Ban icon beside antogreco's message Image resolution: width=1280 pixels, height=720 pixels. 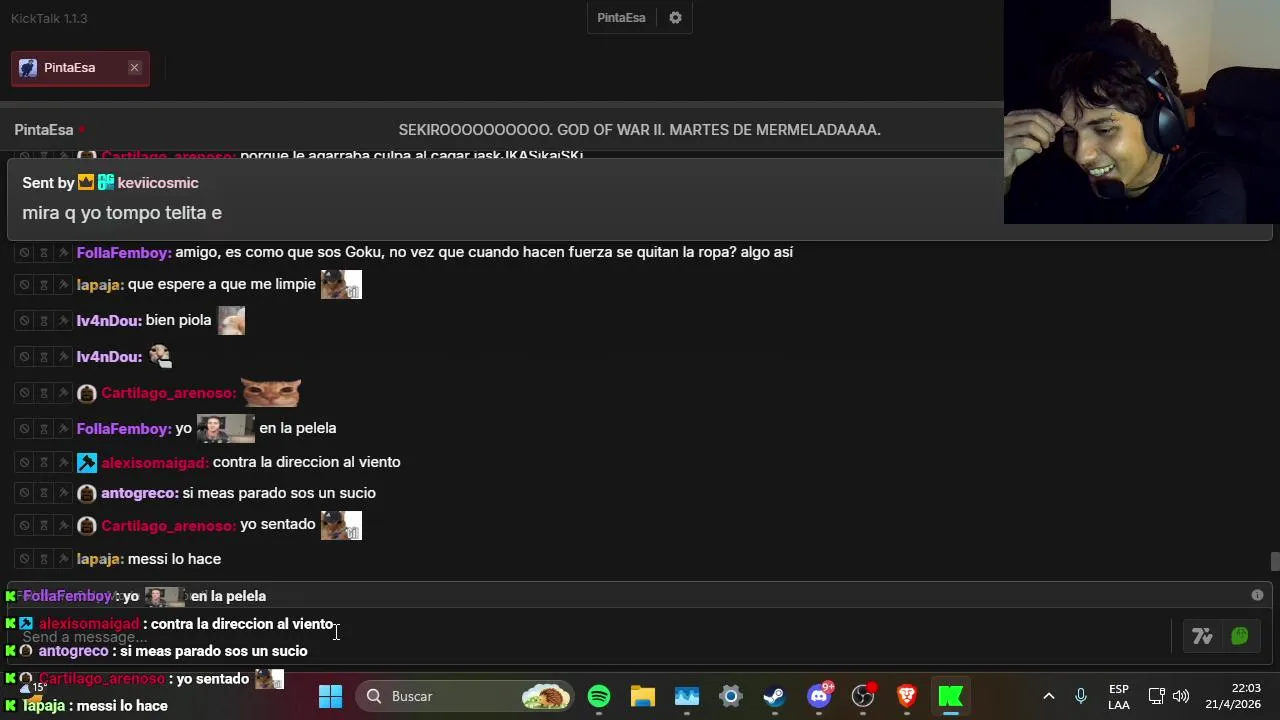(25, 493)
